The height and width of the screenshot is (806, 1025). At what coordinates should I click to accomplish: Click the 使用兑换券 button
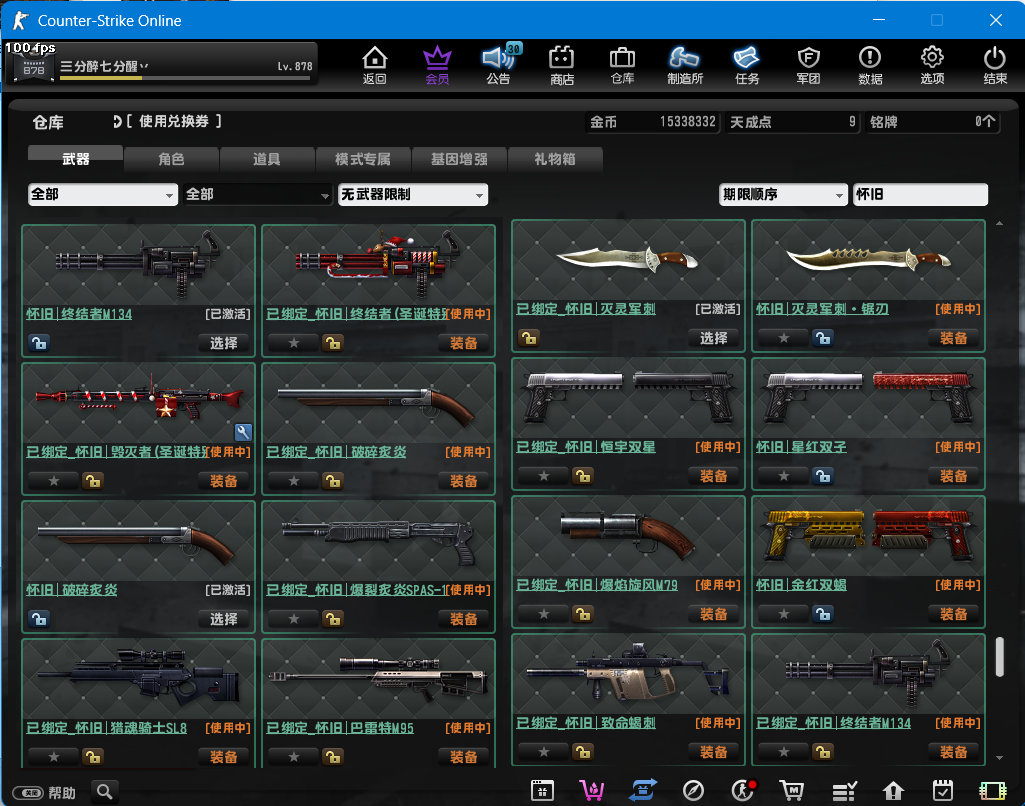pyautogui.click(x=168, y=121)
